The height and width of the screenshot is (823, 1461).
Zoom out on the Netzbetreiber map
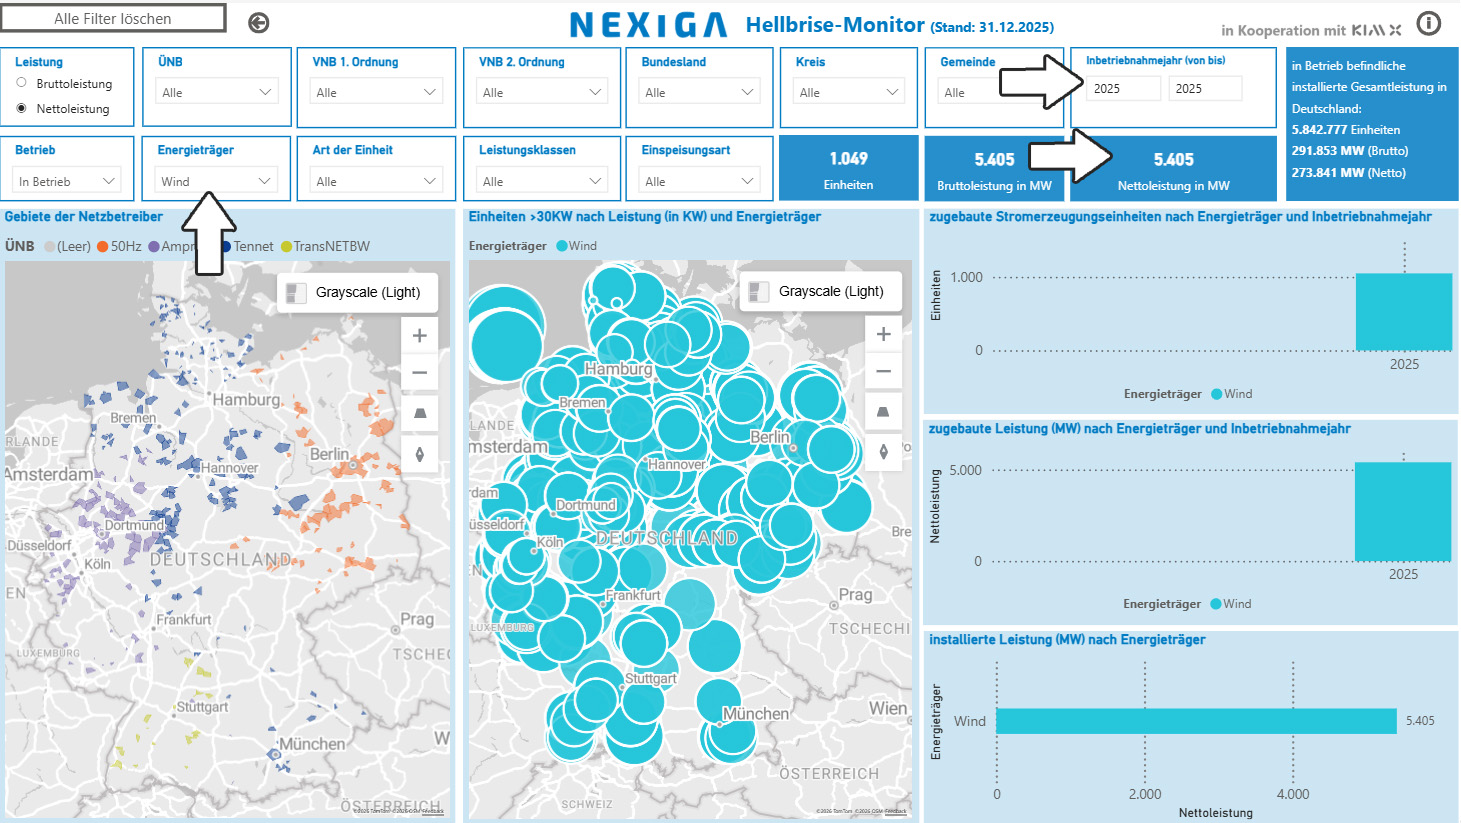(420, 373)
